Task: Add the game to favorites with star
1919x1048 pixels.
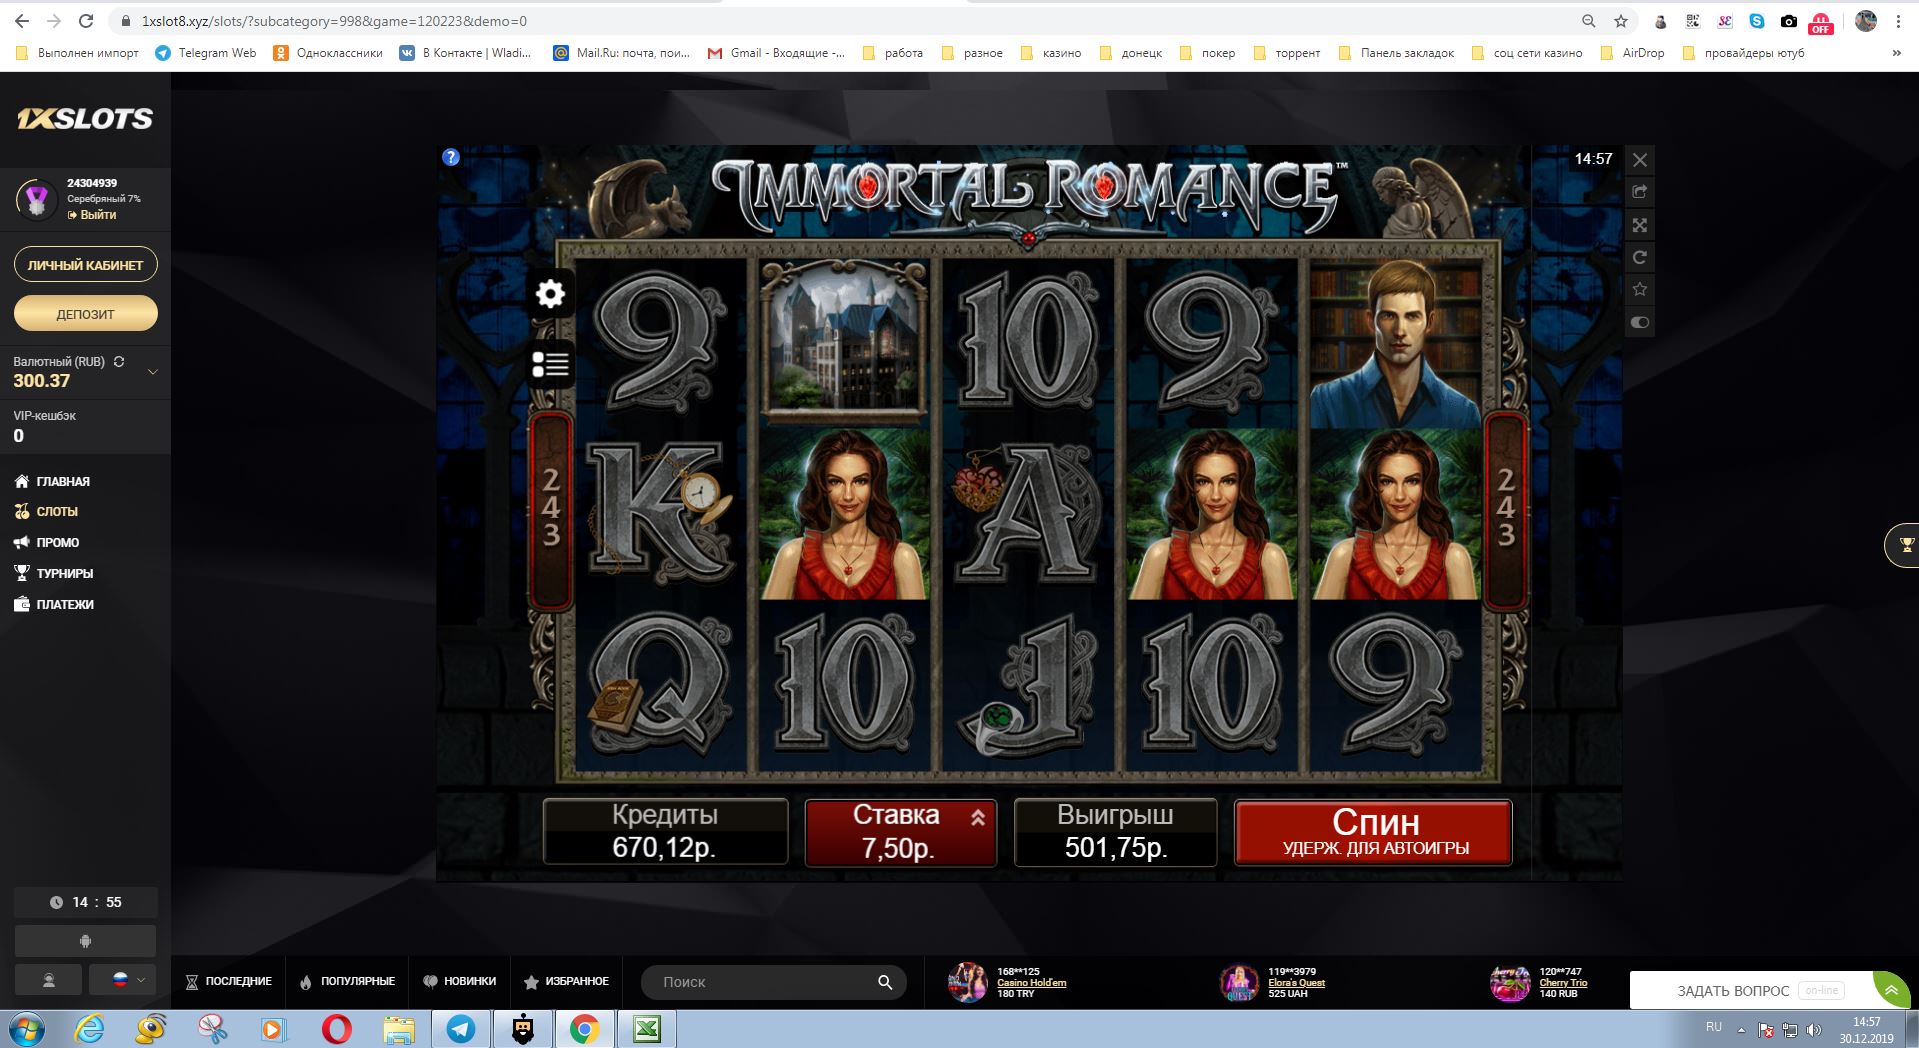Action: pos(1640,290)
